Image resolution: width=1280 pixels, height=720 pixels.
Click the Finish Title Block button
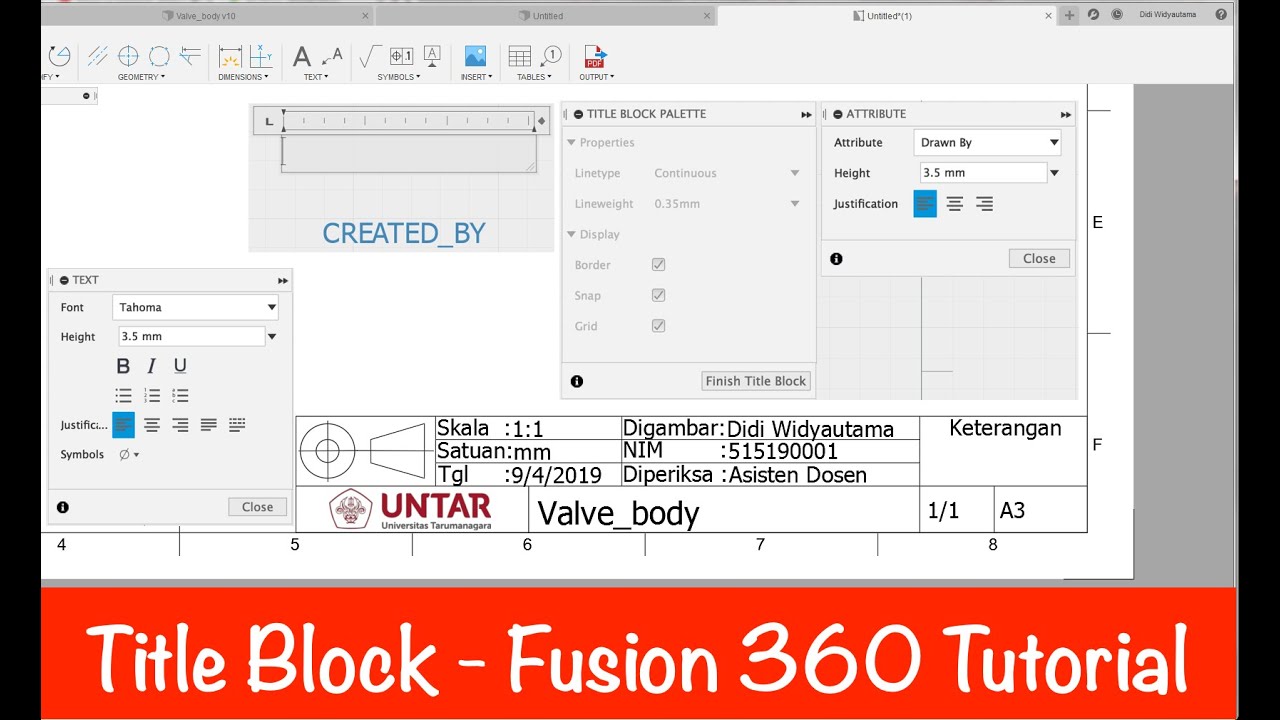[756, 381]
